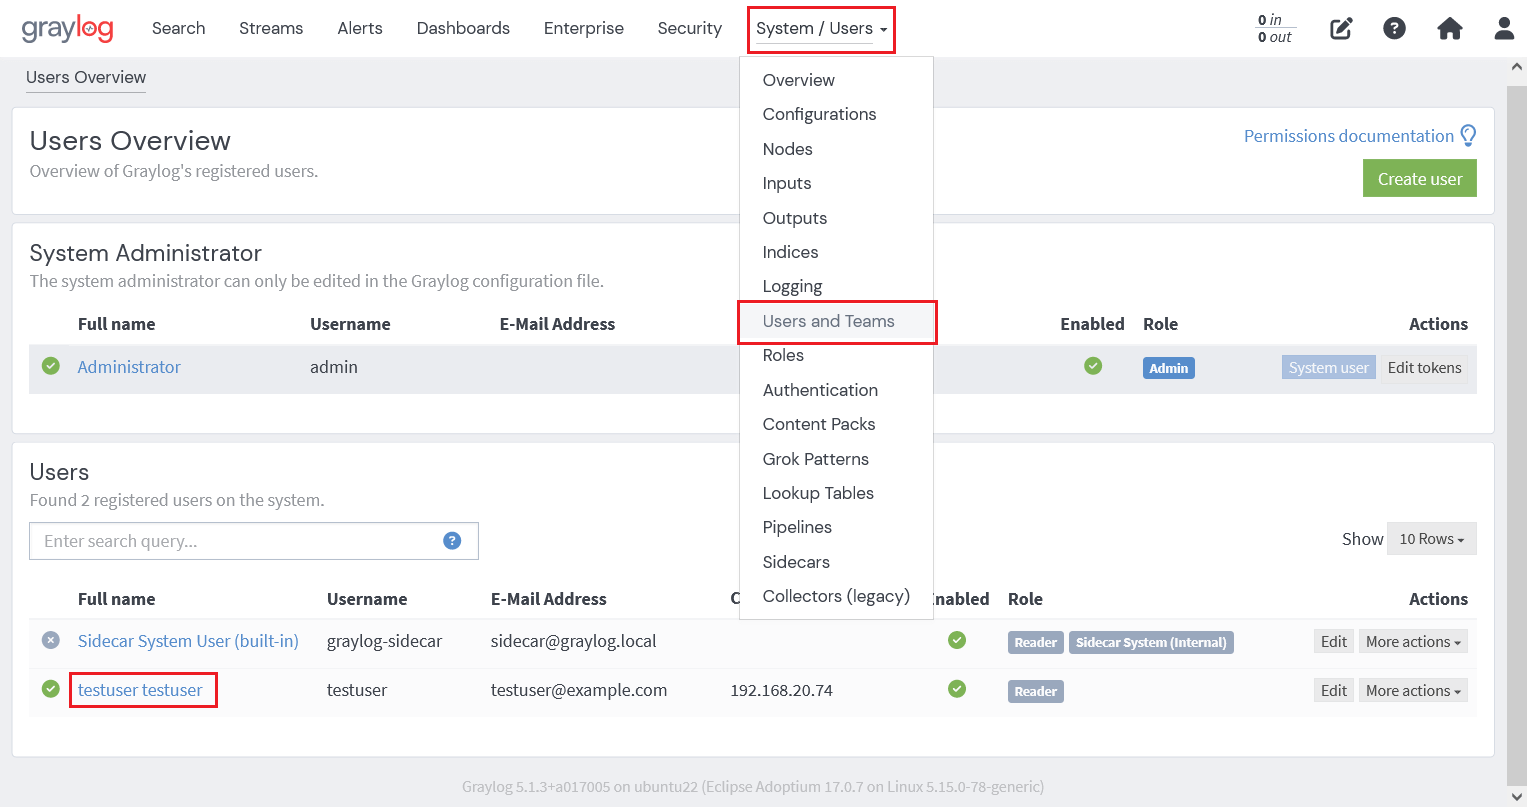Click the Permissions documentation lightbulb icon
This screenshot has height=807, width=1527.
[x=1468, y=136]
